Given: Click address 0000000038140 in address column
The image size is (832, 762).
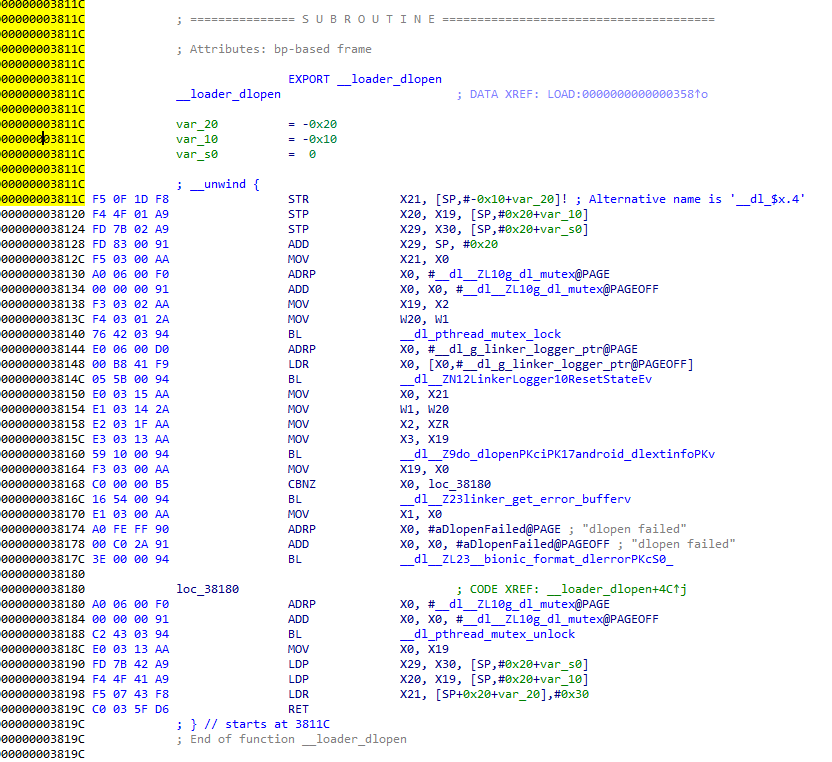Looking at the screenshot, I should point(42,334).
